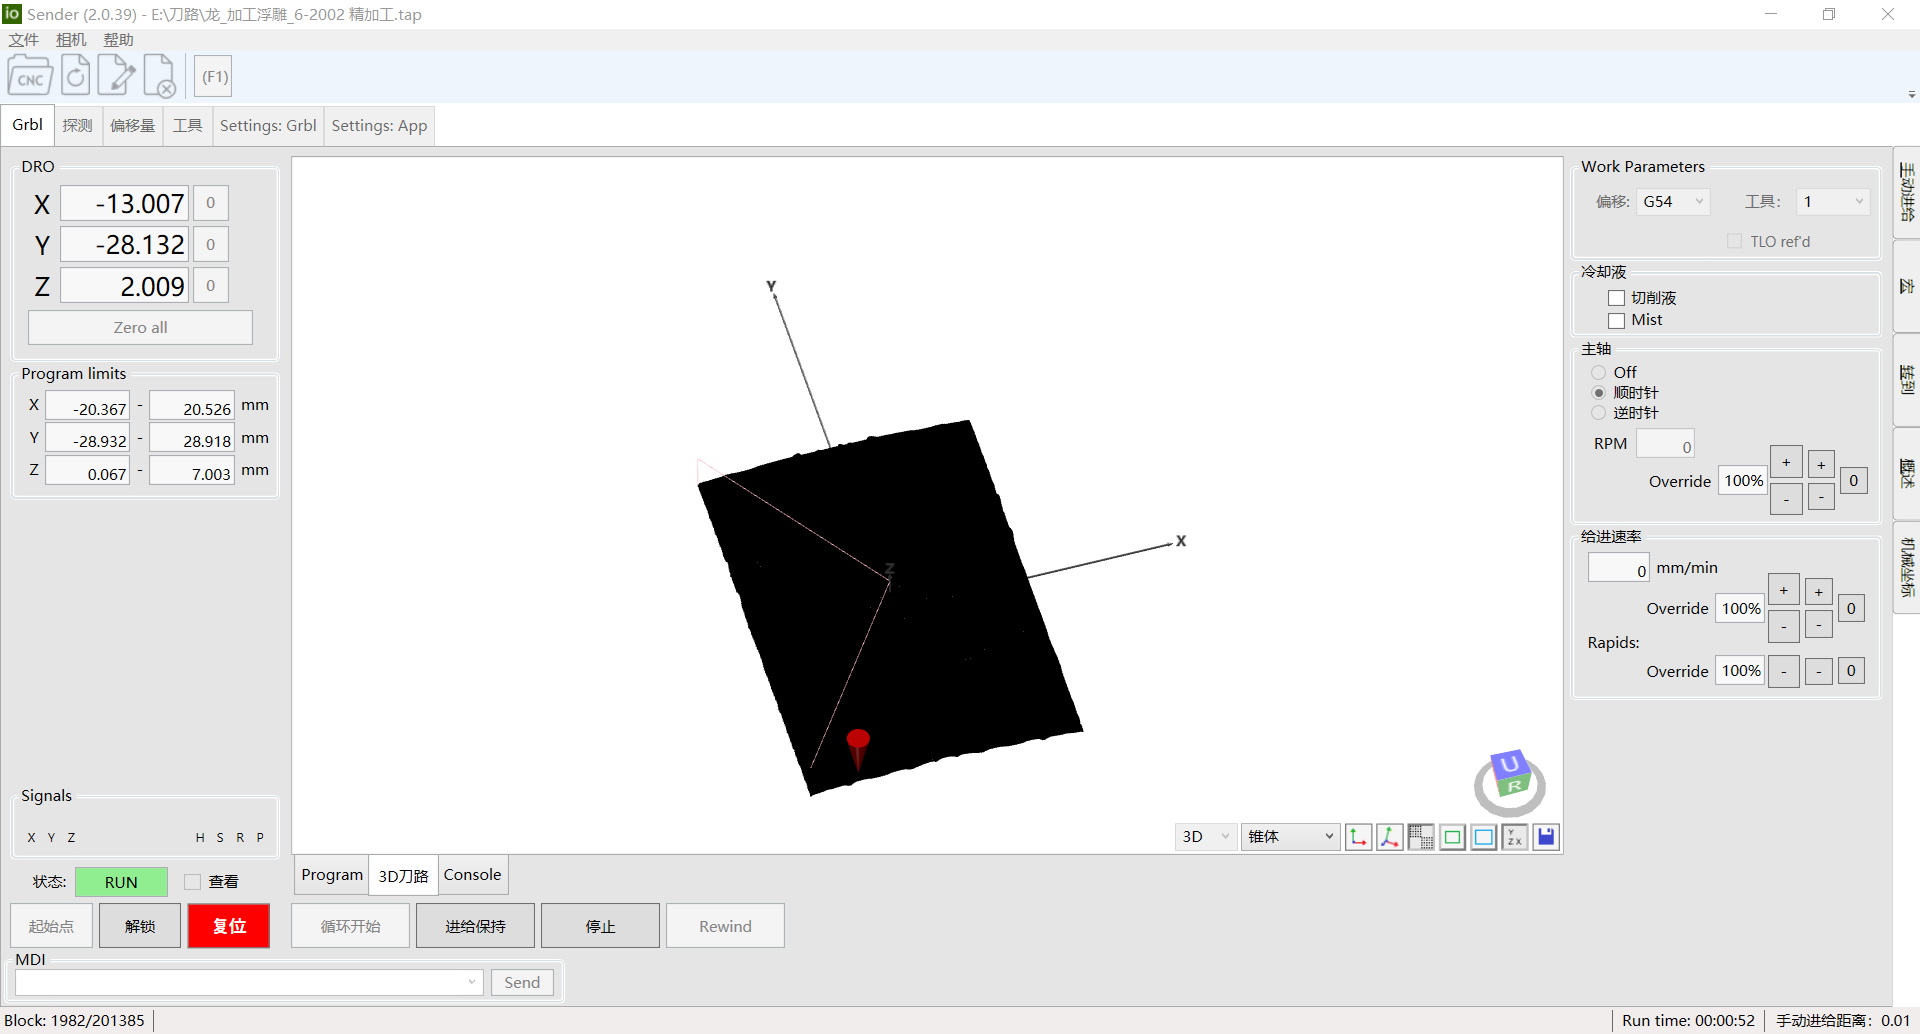Open the Settings: Grbl tab
The height and width of the screenshot is (1034, 1920).
coord(268,126)
